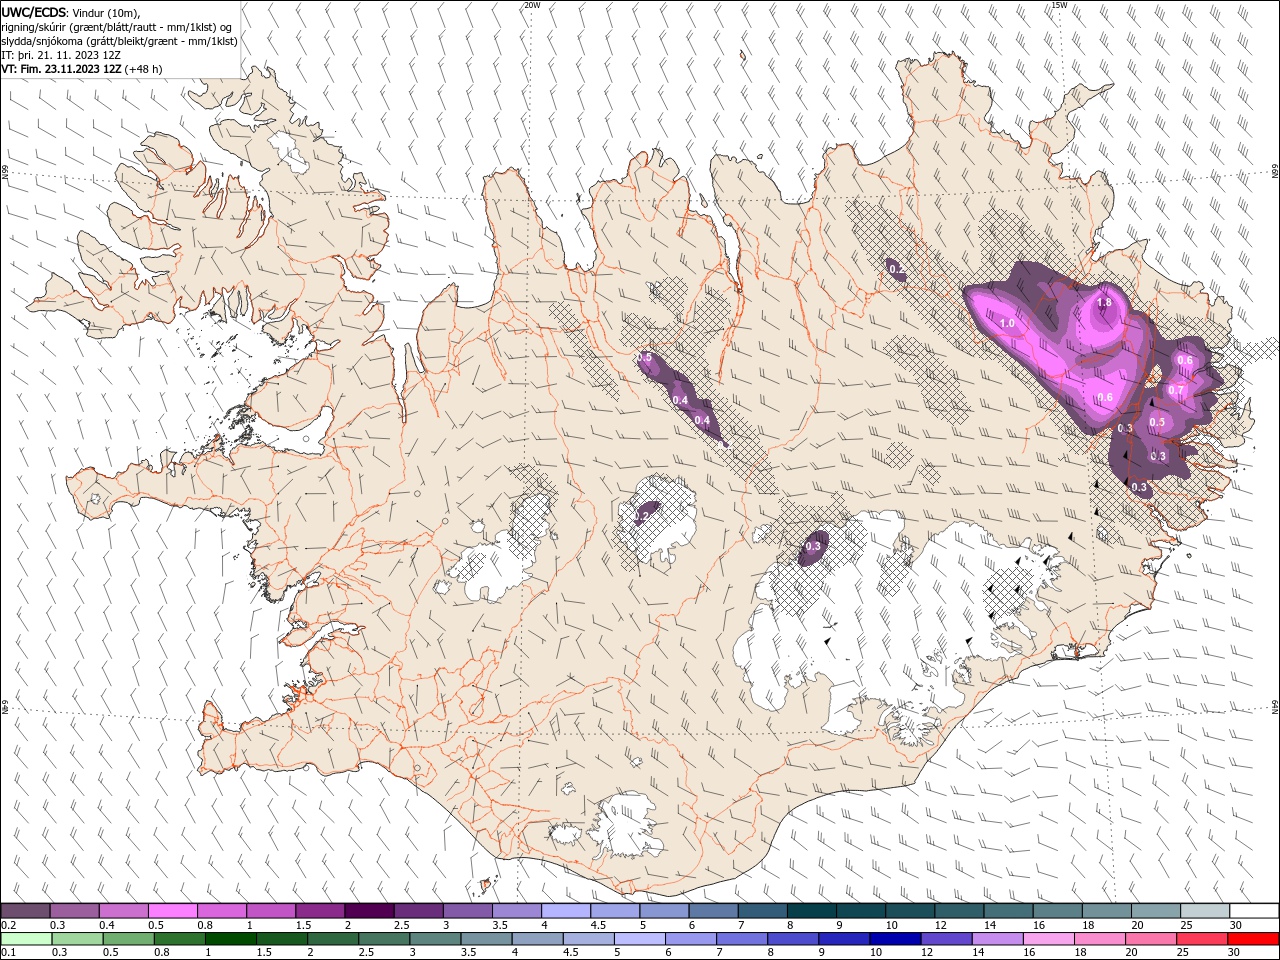1280x960 pixels.
Task: Click the 1.8 snowfall value on the map
Action: (x=1104, y=303)
